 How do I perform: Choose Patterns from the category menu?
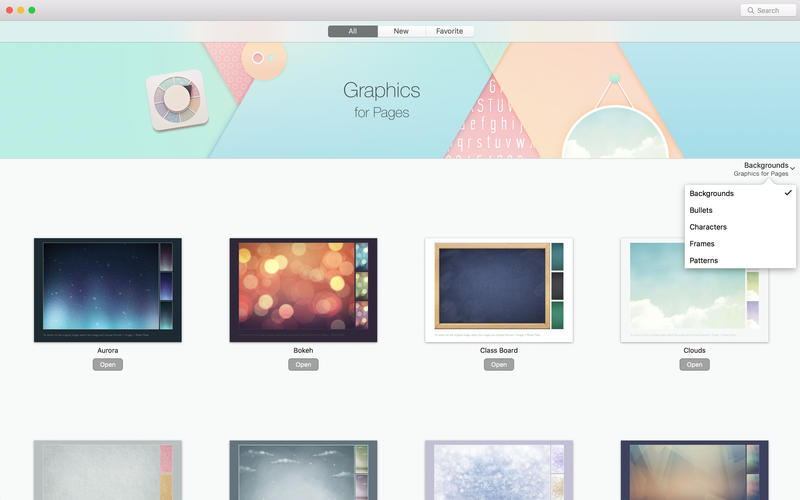740,260
